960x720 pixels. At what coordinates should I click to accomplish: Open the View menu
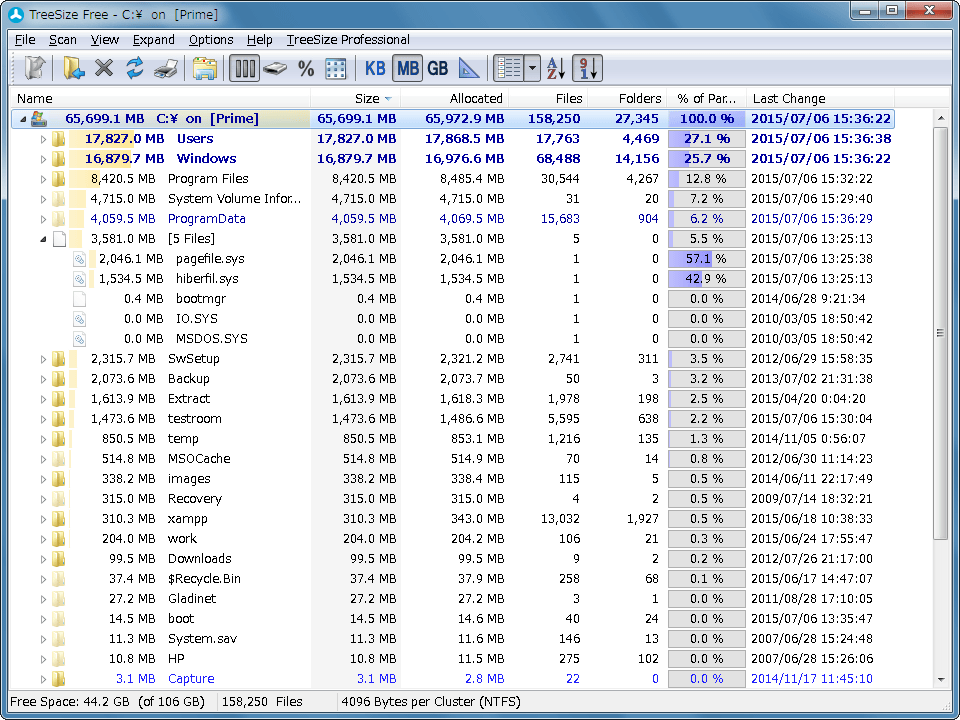click(x=105, y=40)
